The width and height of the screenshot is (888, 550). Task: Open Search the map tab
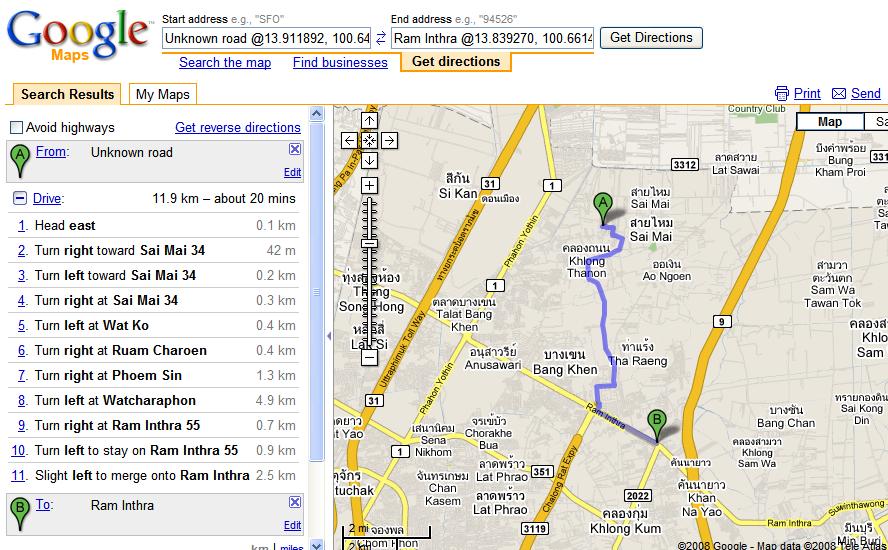(x=225, y=62)
